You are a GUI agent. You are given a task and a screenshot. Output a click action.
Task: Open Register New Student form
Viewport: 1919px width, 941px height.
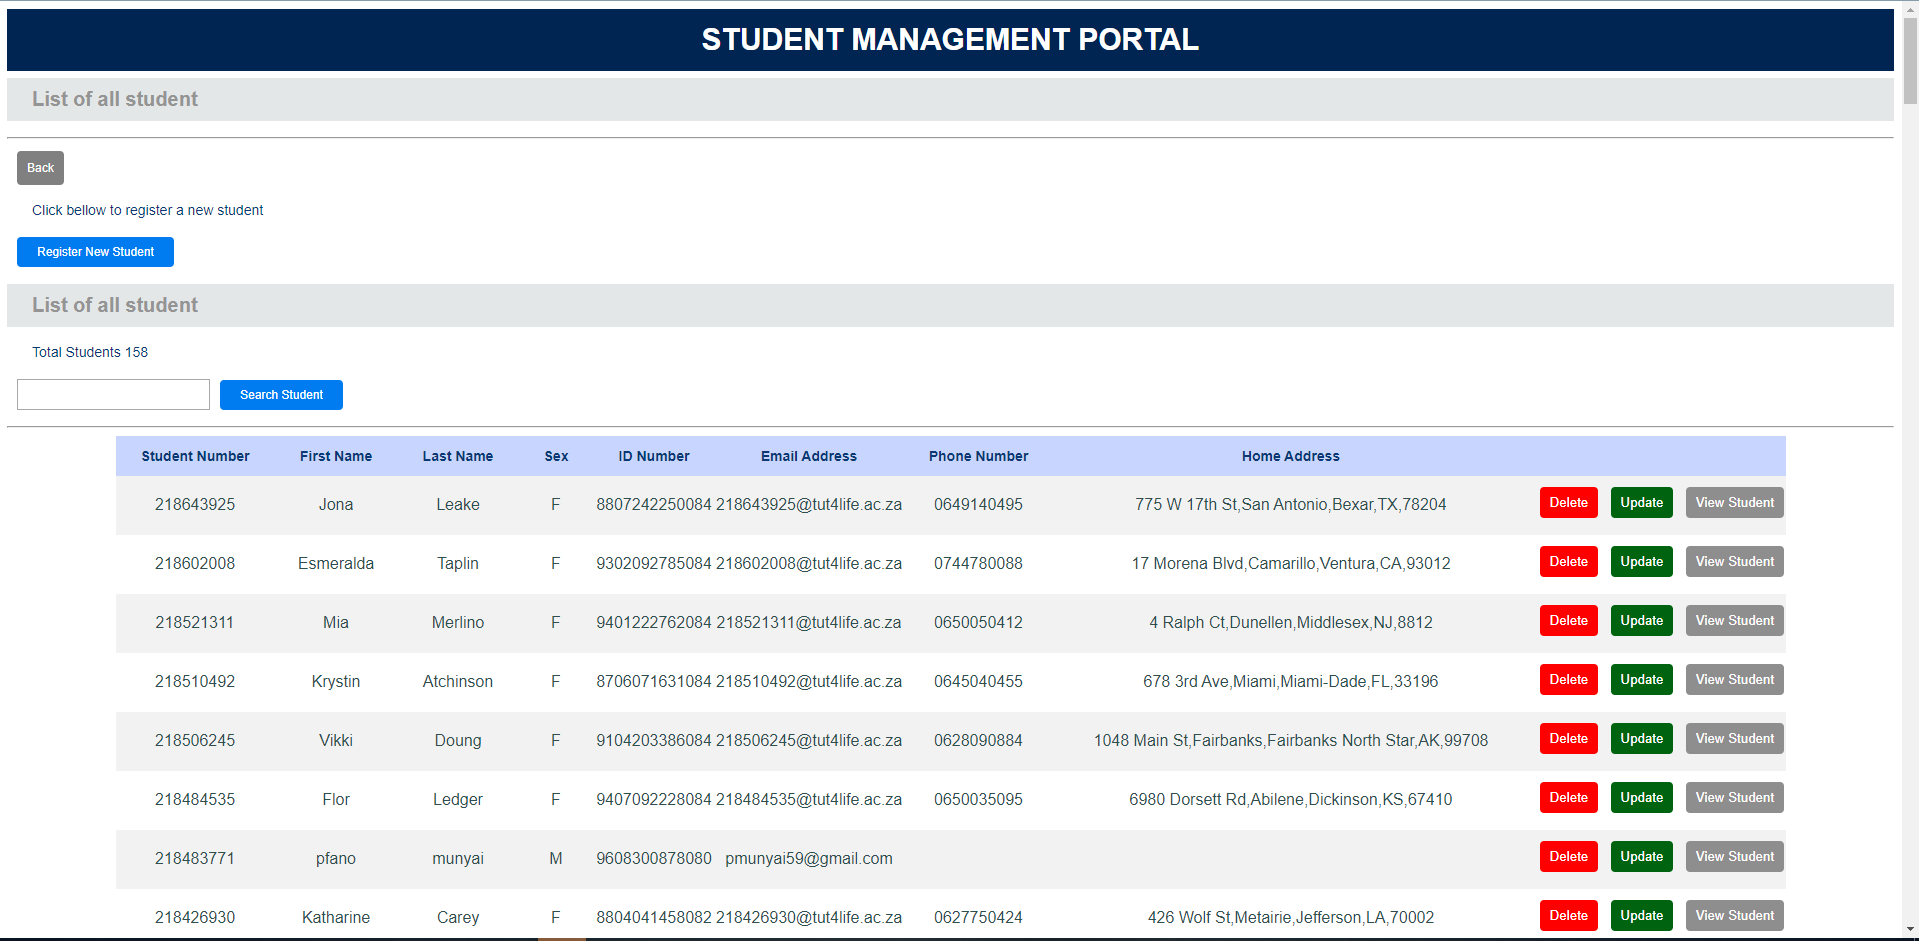pos(95,252)
